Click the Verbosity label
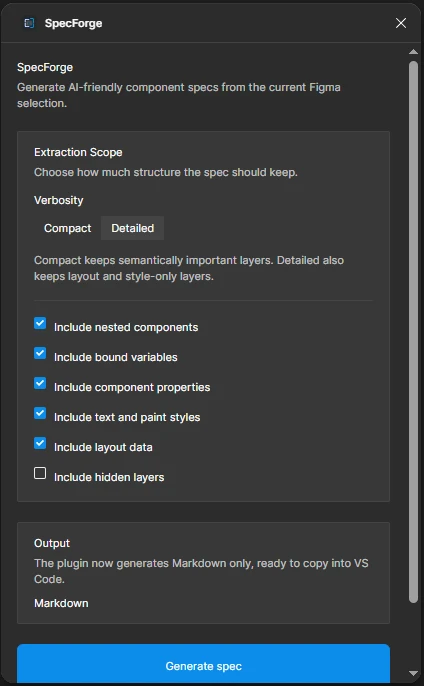 [59, 200]
